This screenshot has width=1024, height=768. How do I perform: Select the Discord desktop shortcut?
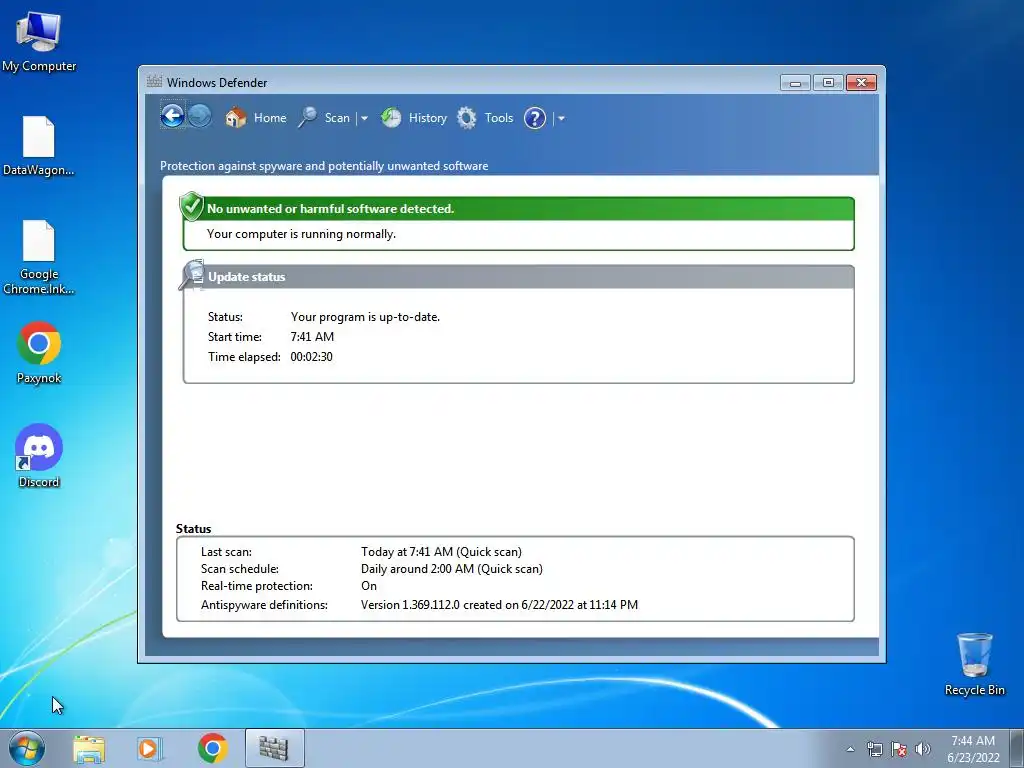pyautogui.click(x=39, y=456)
